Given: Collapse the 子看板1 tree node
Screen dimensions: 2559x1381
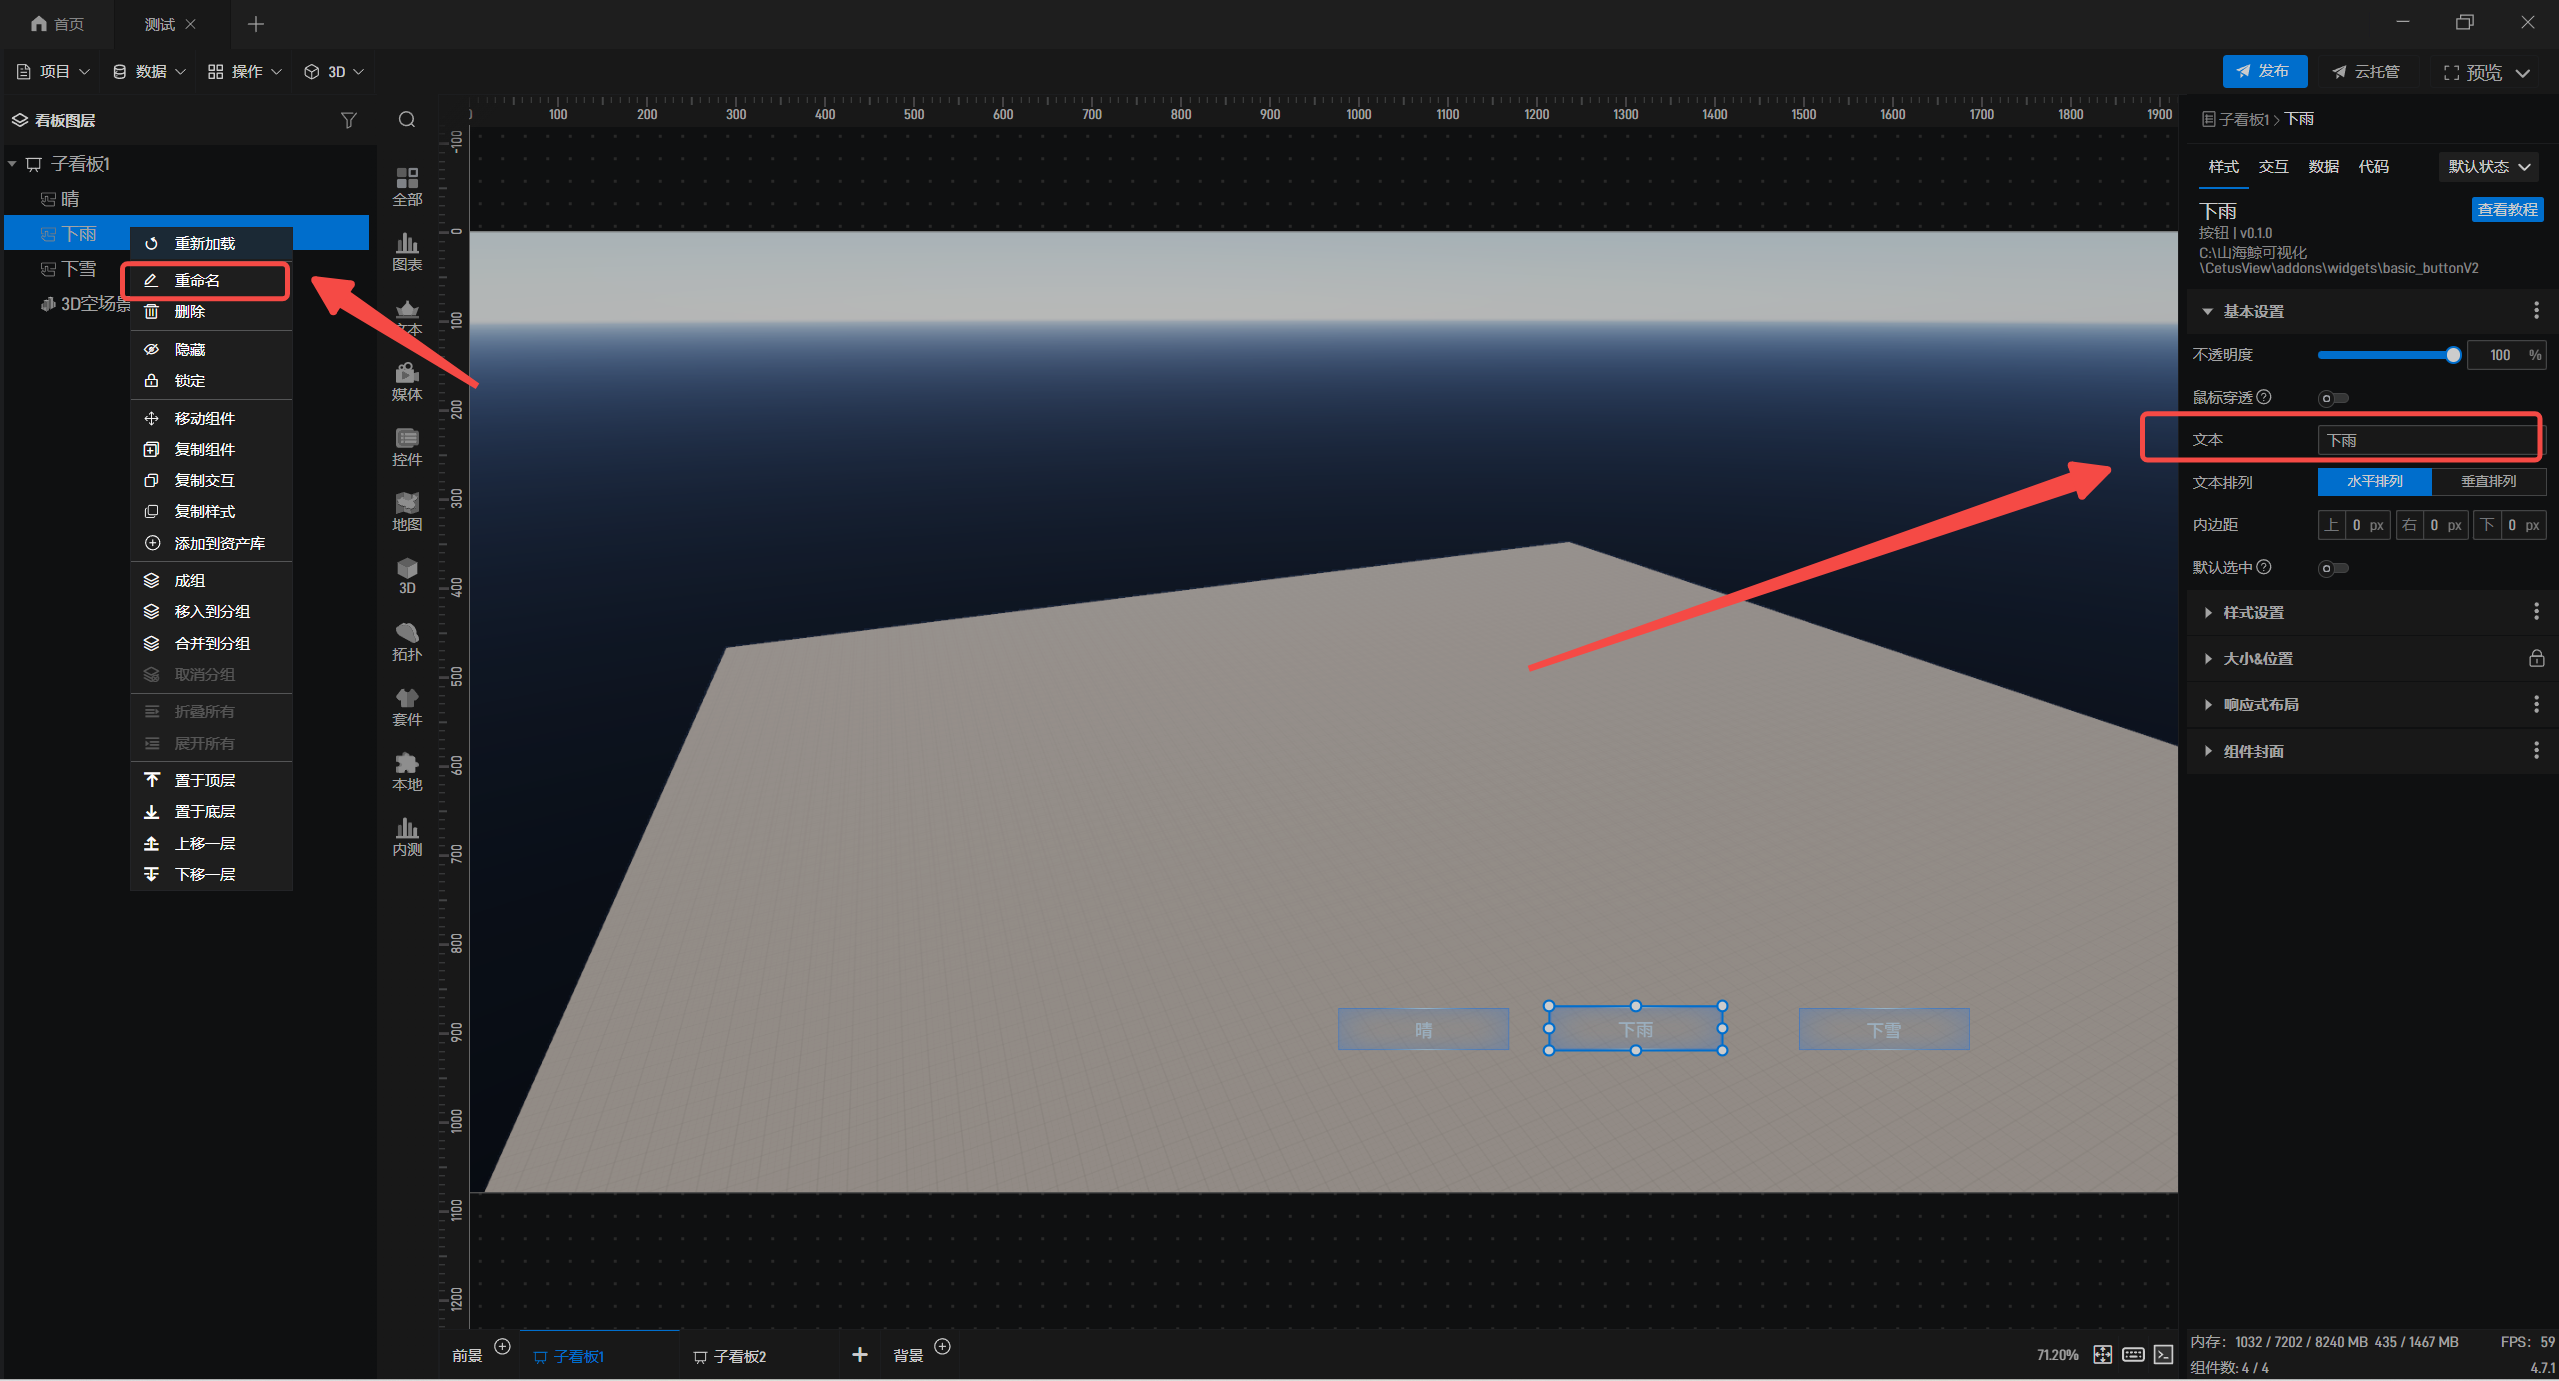Looking at the screenshot, I should 12,163.
